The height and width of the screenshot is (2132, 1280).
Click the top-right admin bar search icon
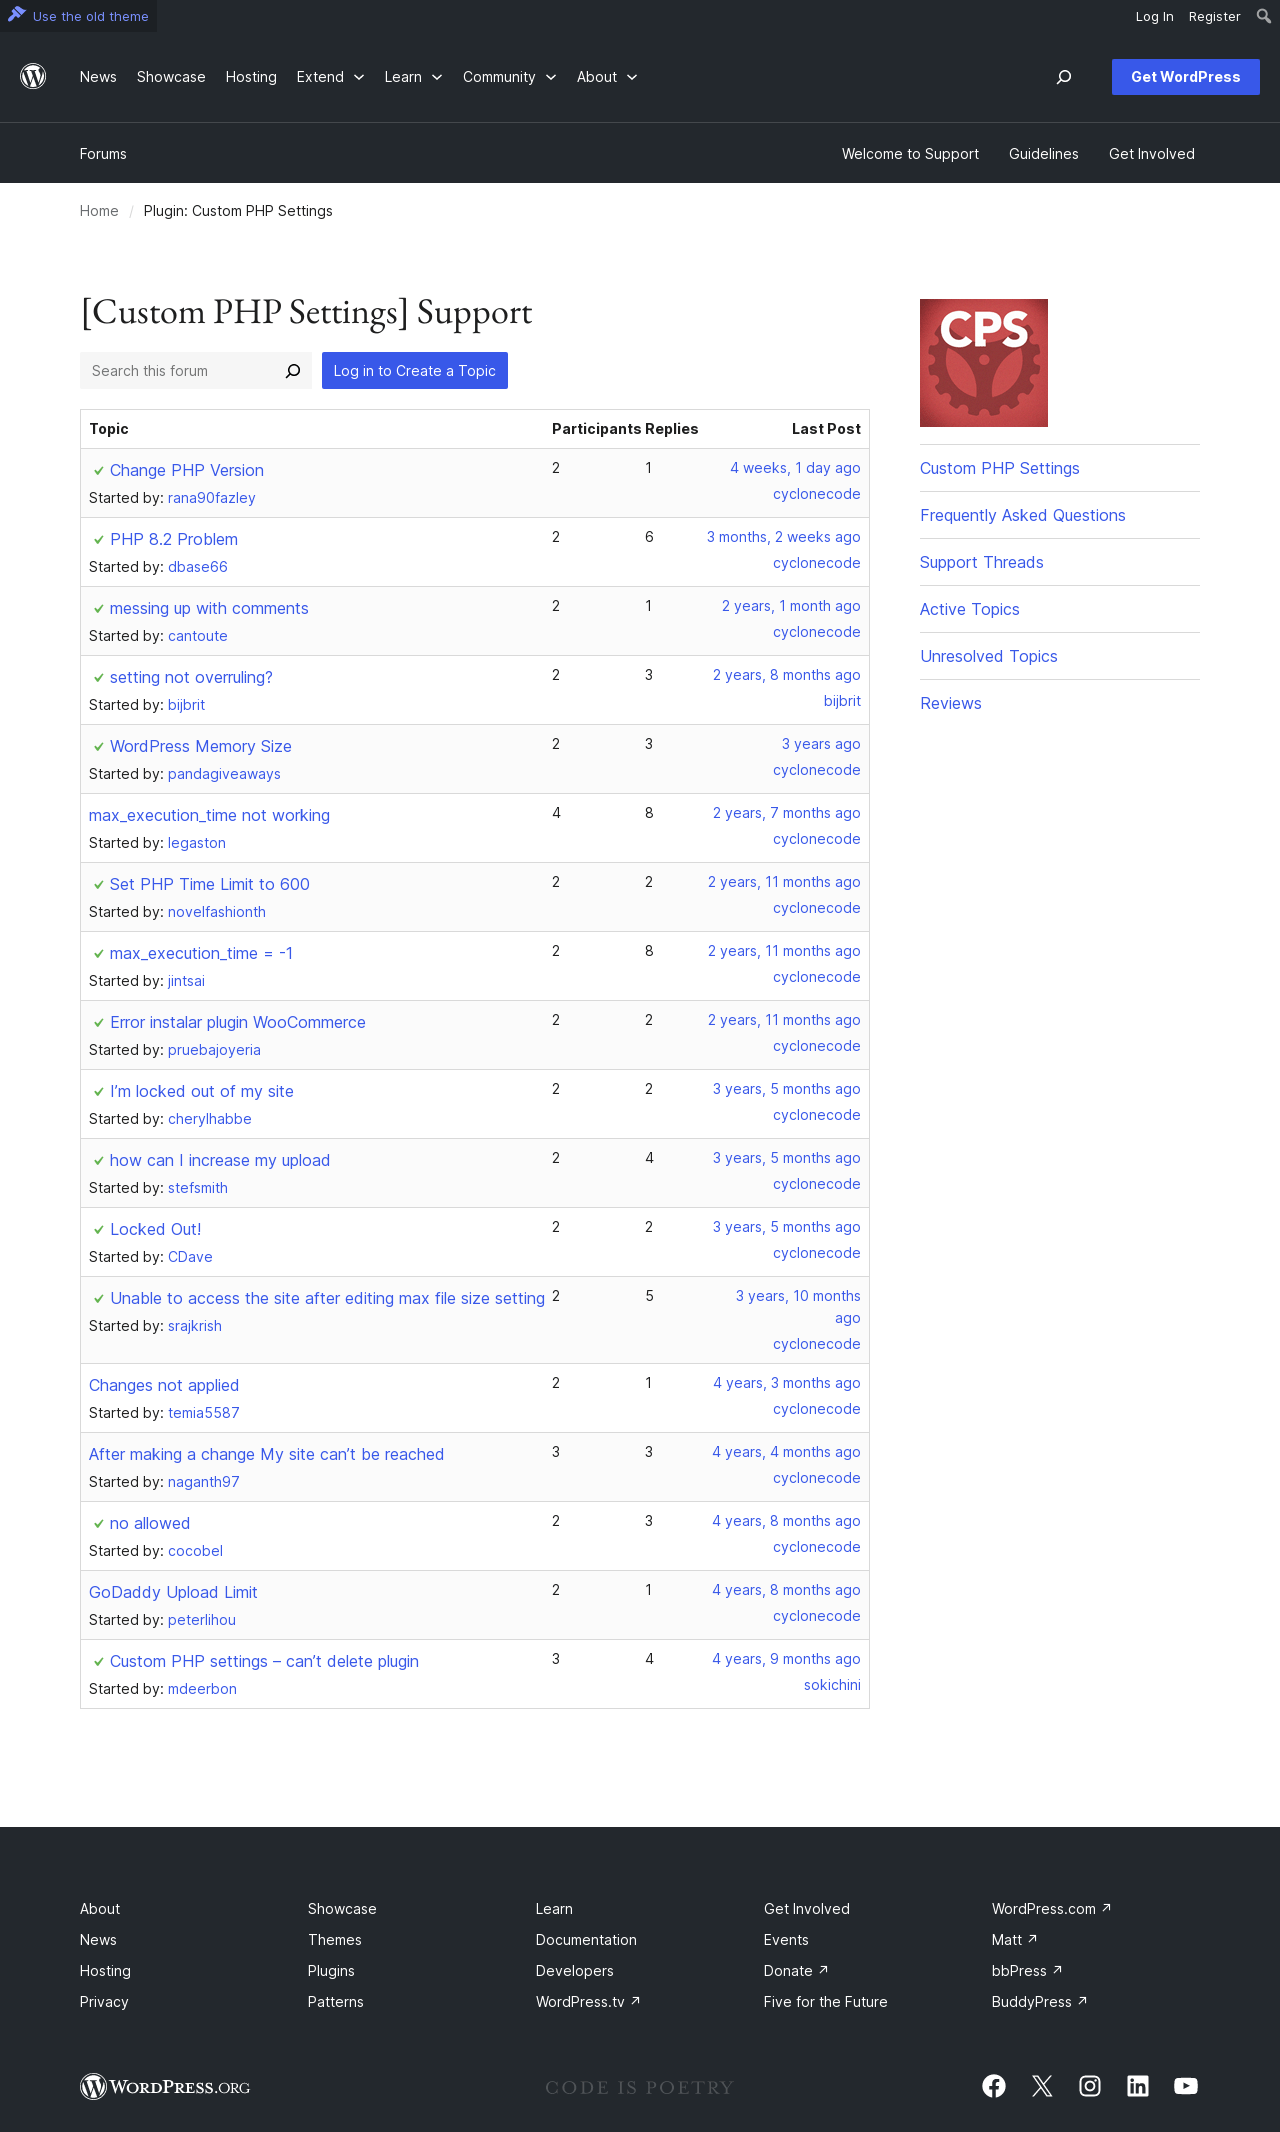[x=1264, y=16]
